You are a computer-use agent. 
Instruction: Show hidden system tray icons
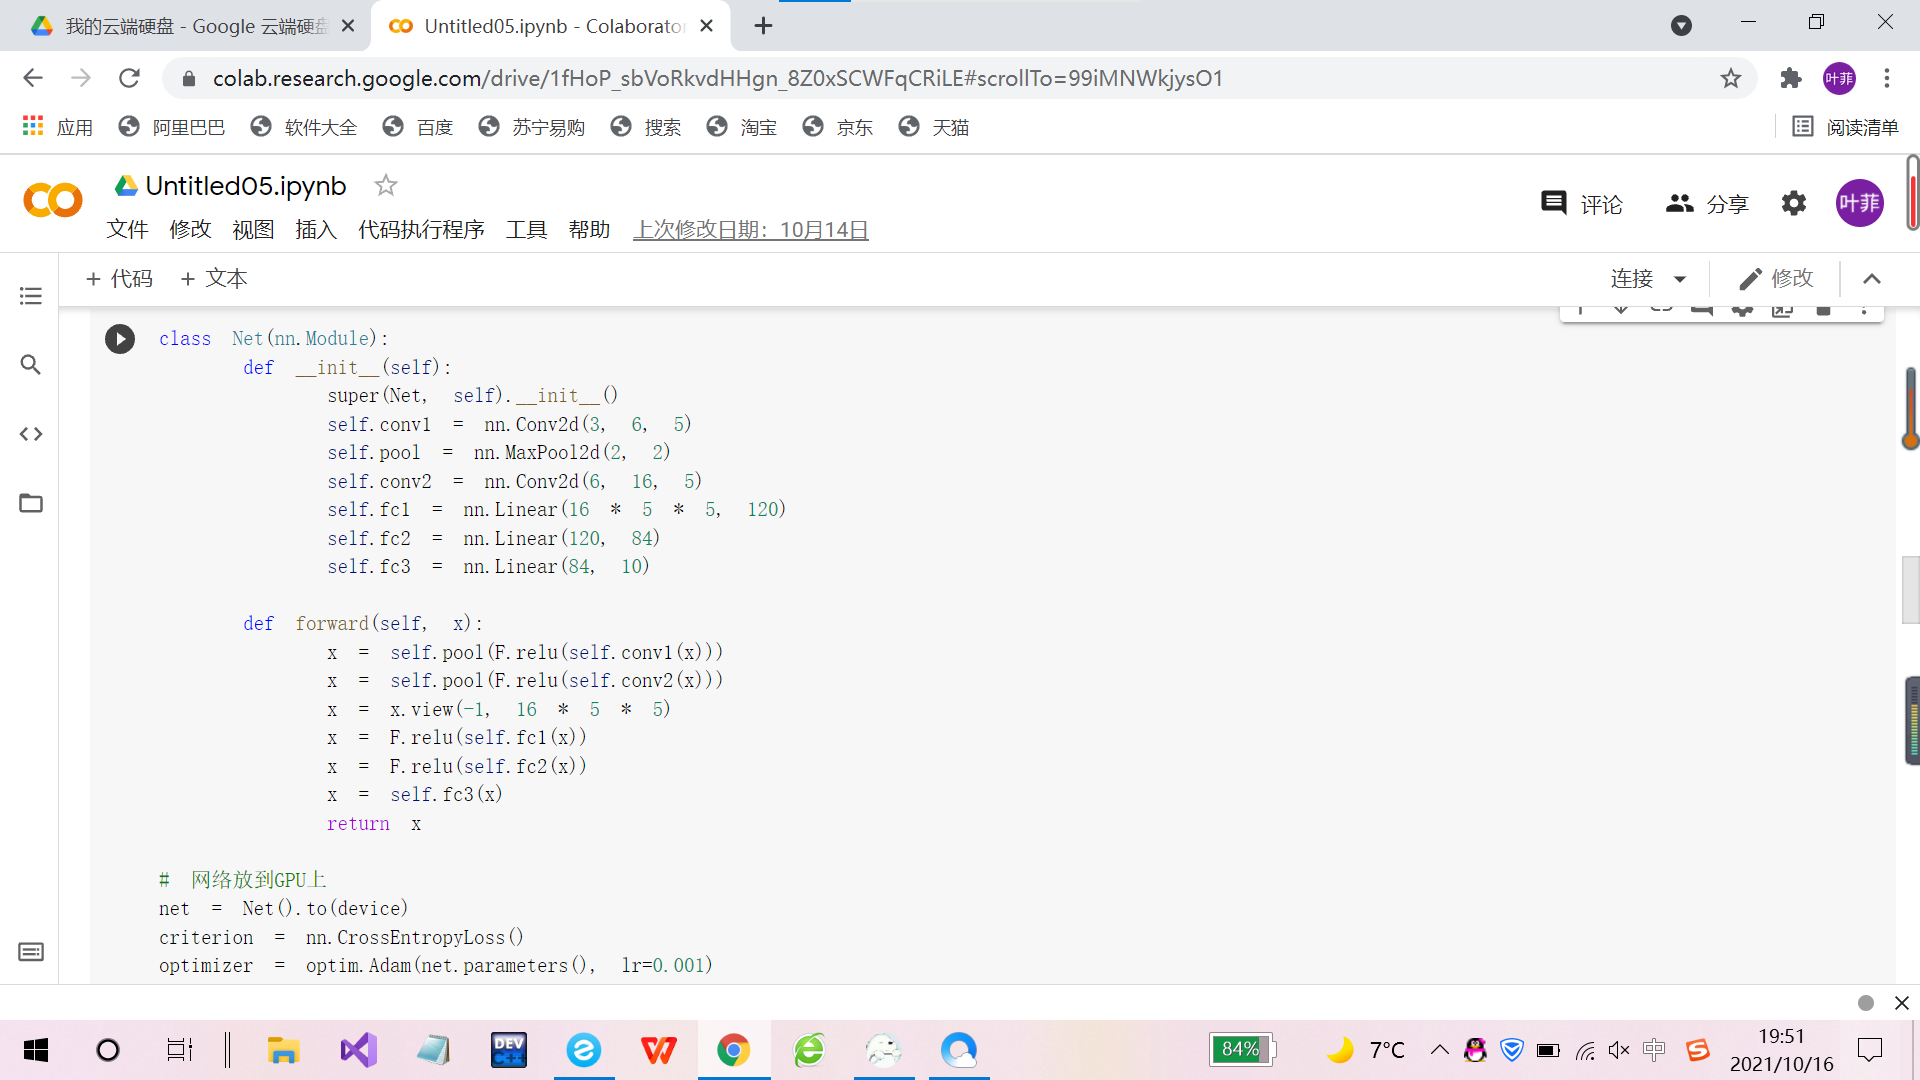pos(1439,1049)
